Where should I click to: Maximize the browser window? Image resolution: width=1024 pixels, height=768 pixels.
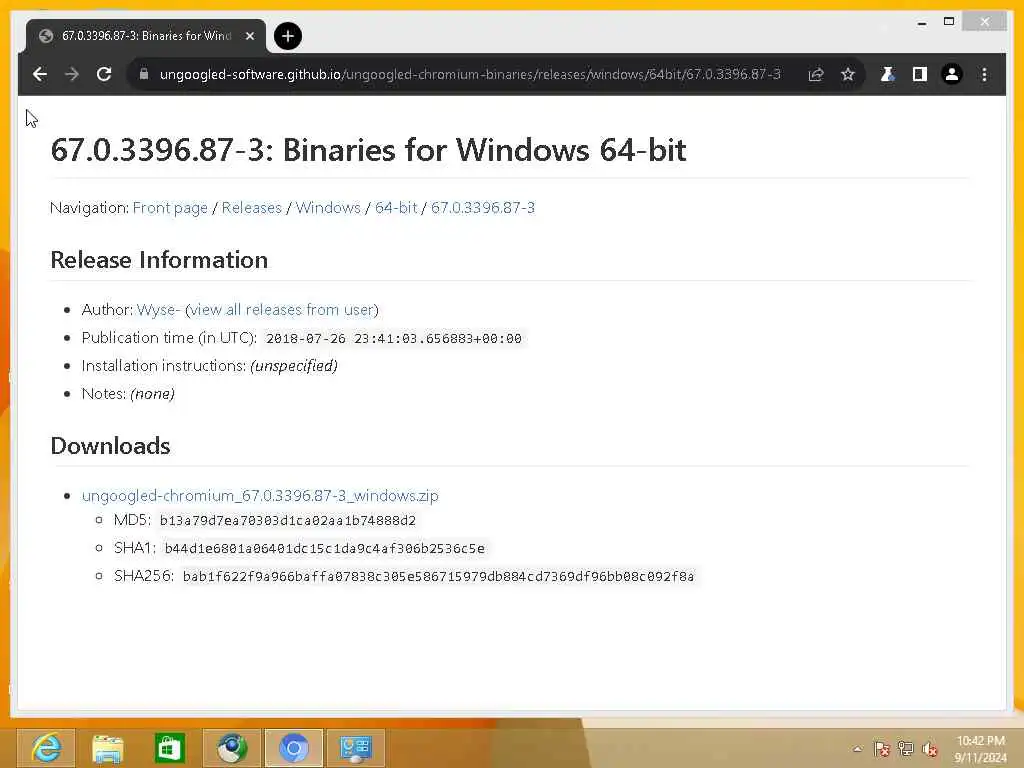point(949,22)
